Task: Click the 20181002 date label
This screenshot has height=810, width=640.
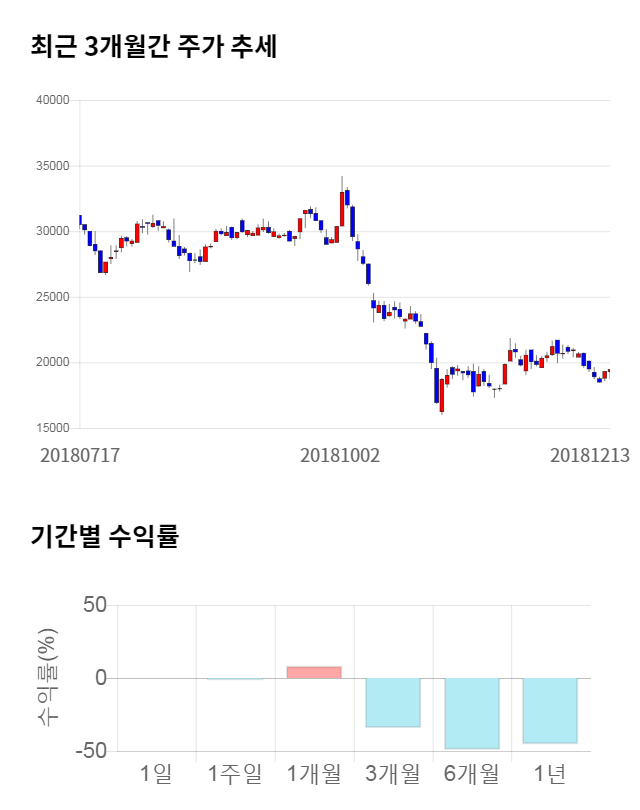Action: [x=340, y=455]
